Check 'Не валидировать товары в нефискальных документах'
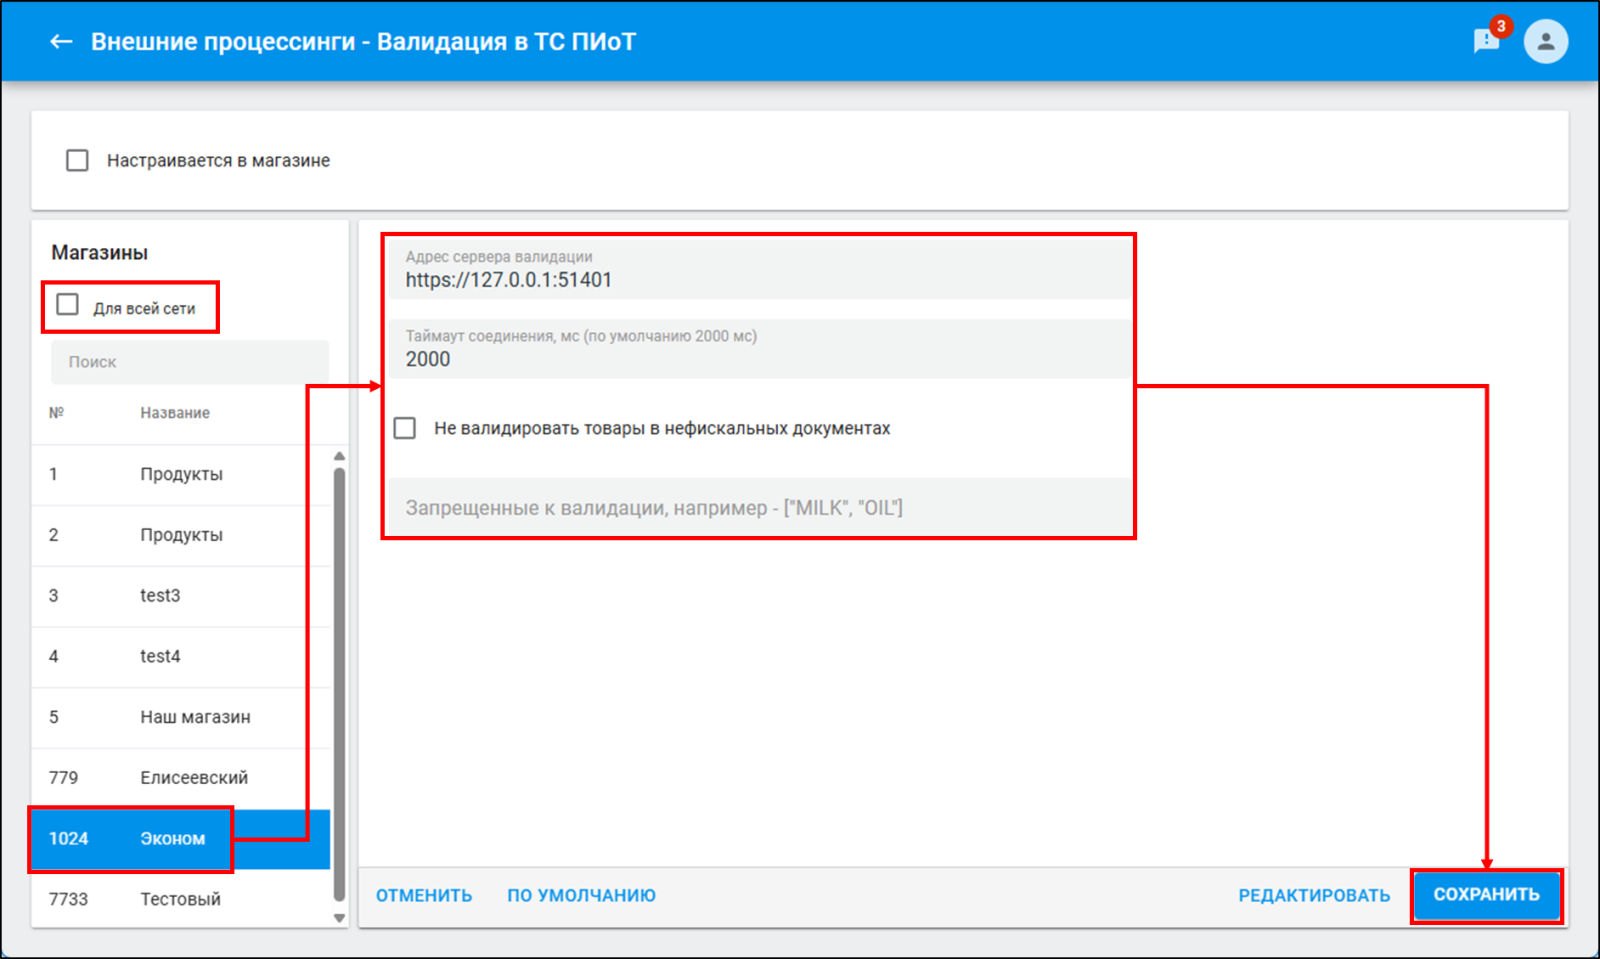This screenshot has height=959, width=1600. coord(405,428)
